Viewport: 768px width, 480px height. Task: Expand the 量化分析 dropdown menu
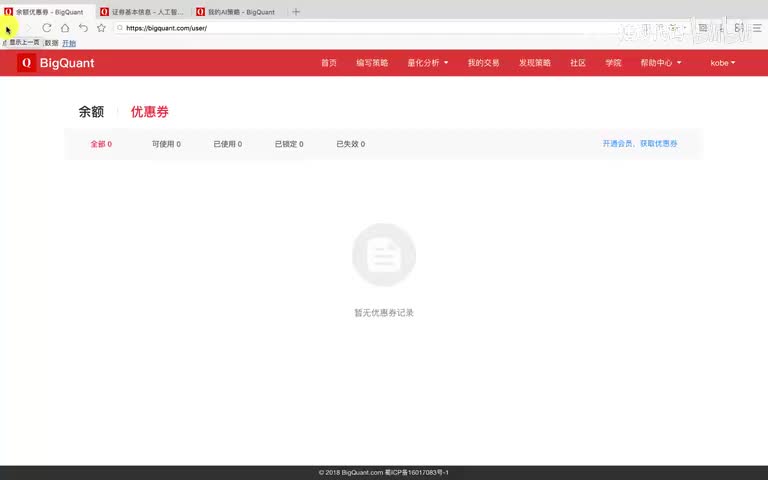428,63
